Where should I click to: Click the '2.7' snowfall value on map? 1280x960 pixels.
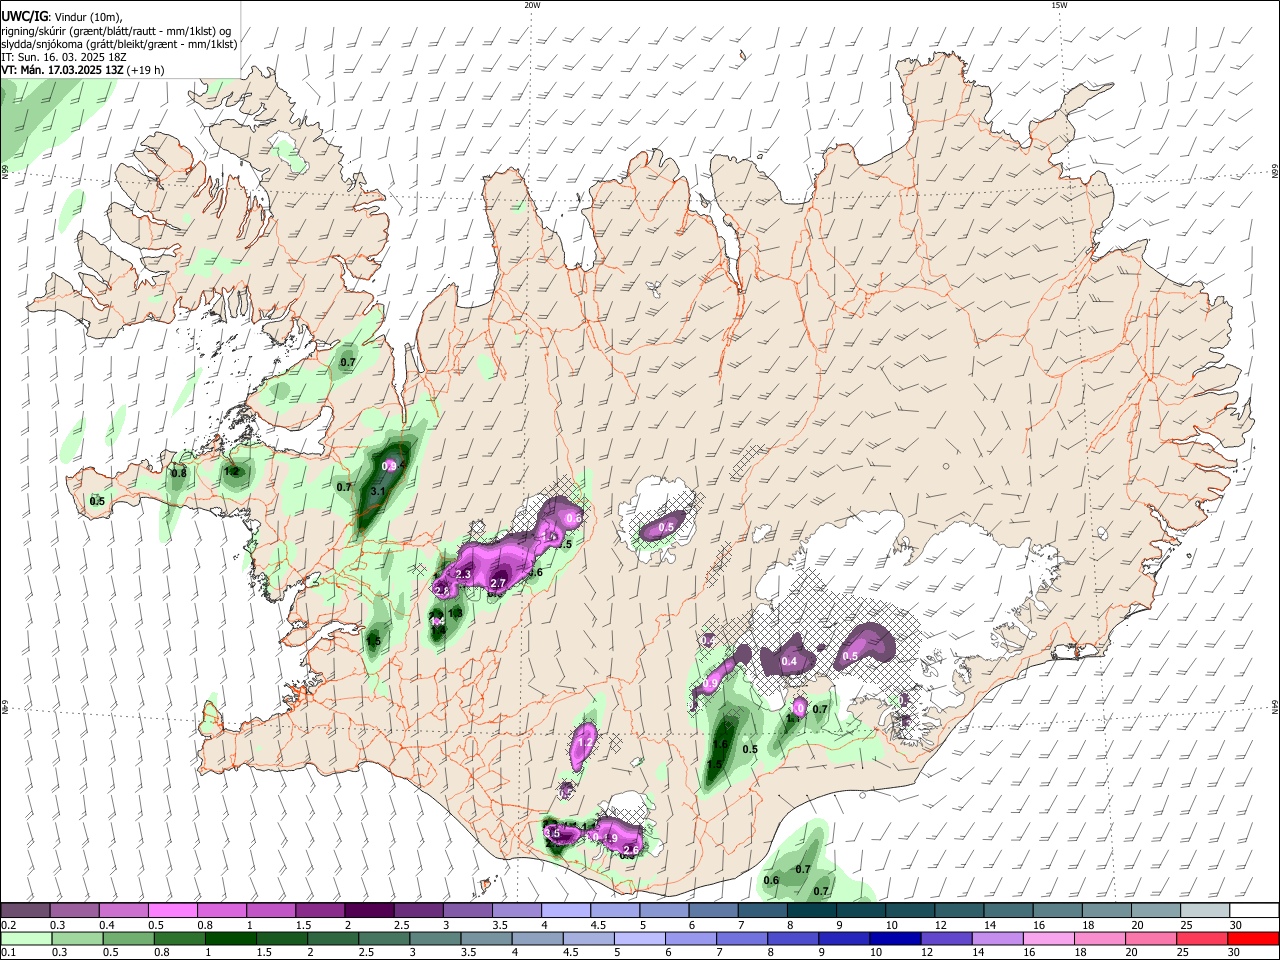click(x=499, y=583)
